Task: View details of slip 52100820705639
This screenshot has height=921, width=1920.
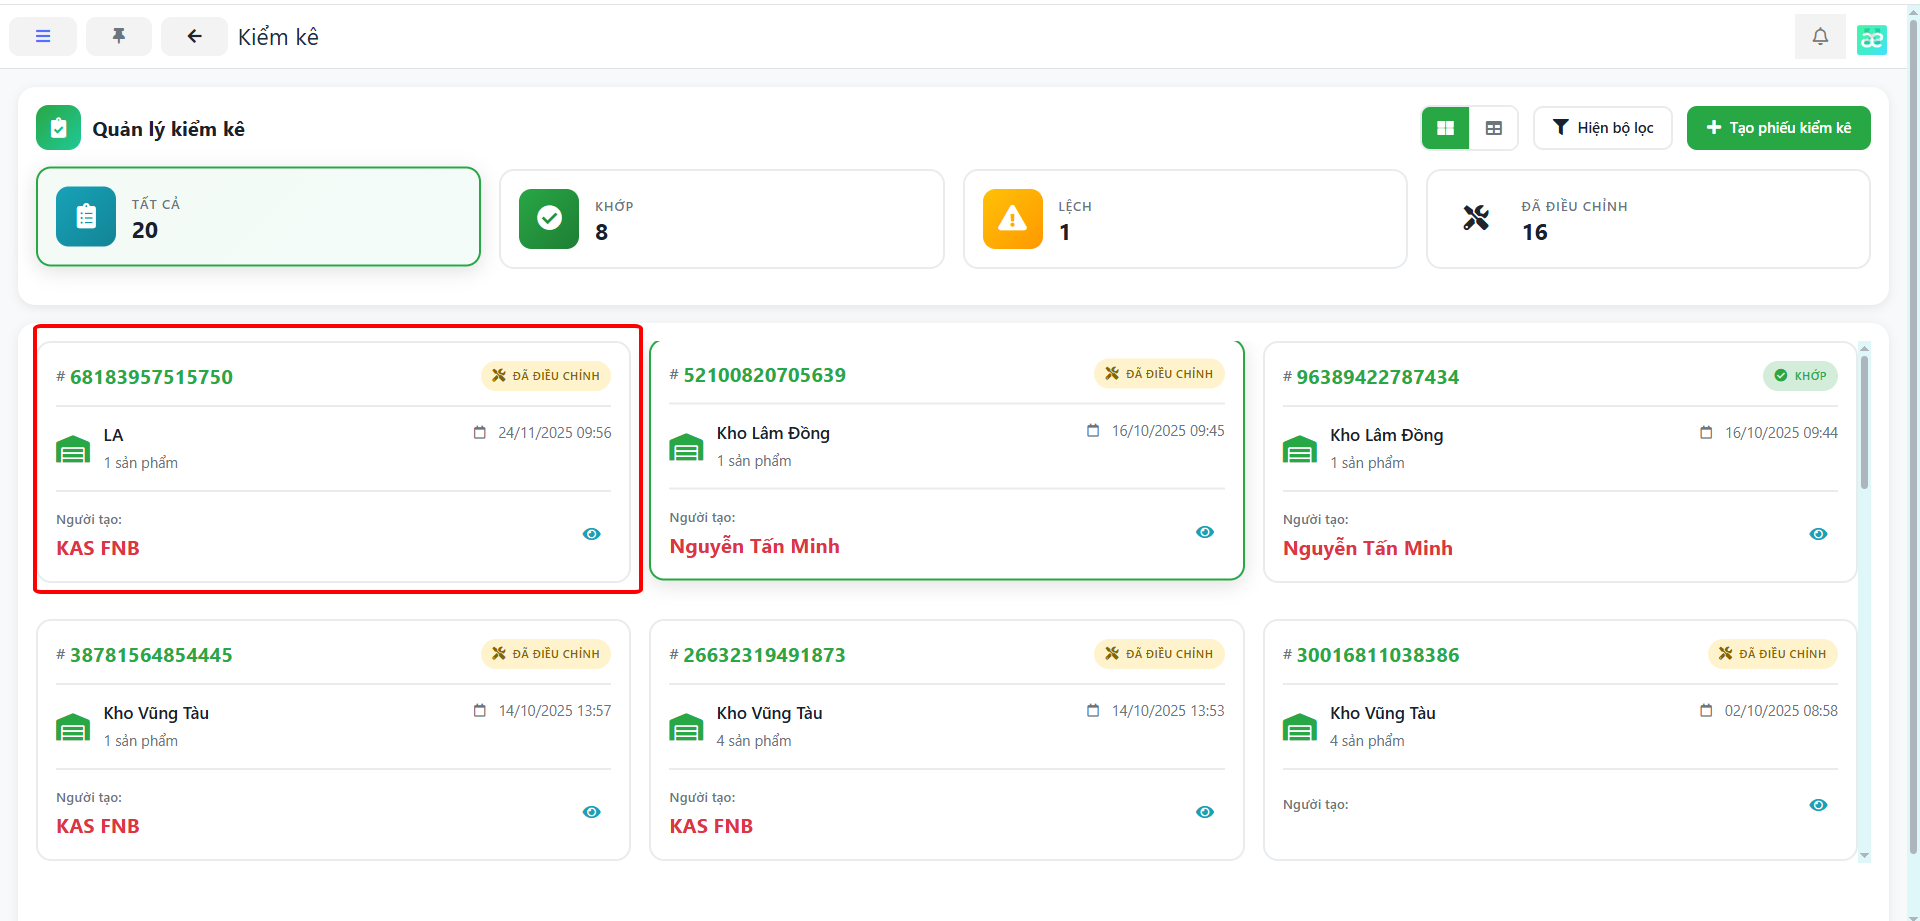Action: point(1205,532)
